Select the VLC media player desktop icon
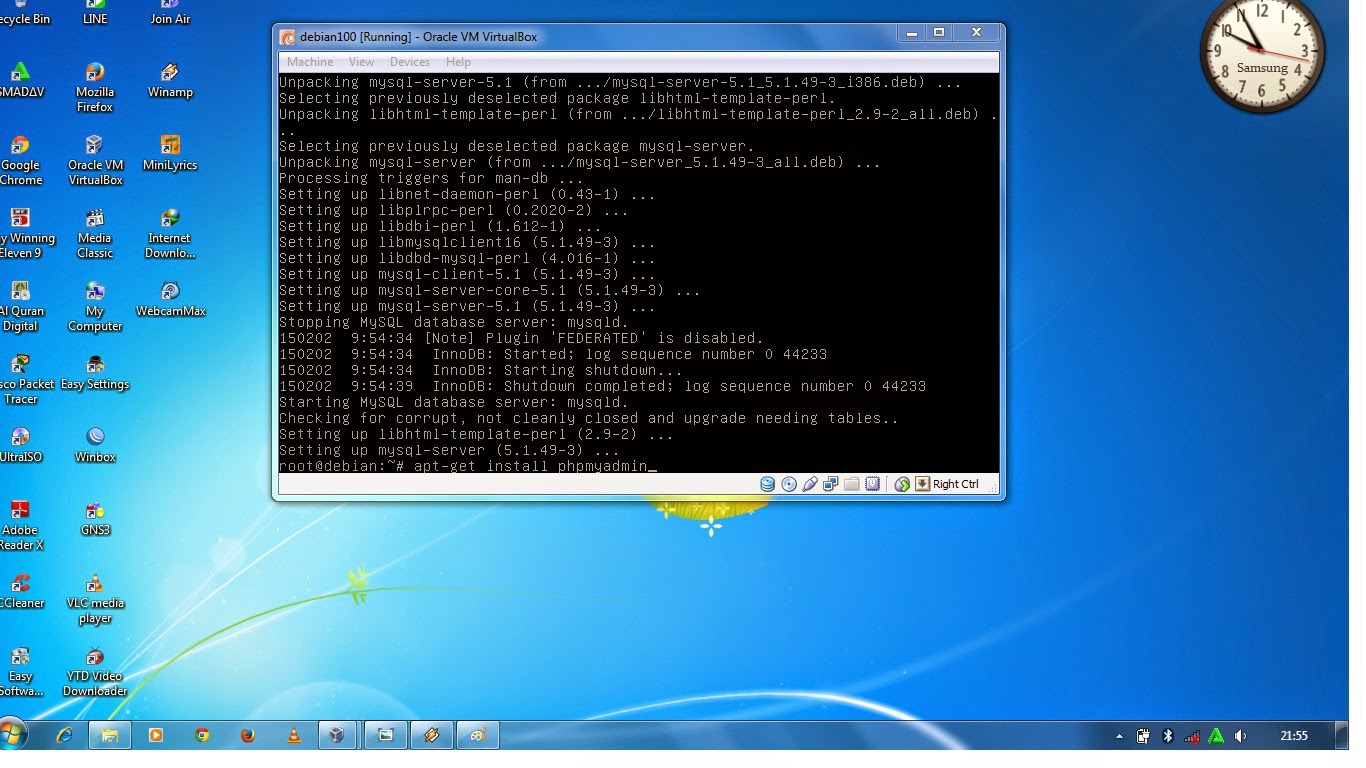 click(95, 598)
